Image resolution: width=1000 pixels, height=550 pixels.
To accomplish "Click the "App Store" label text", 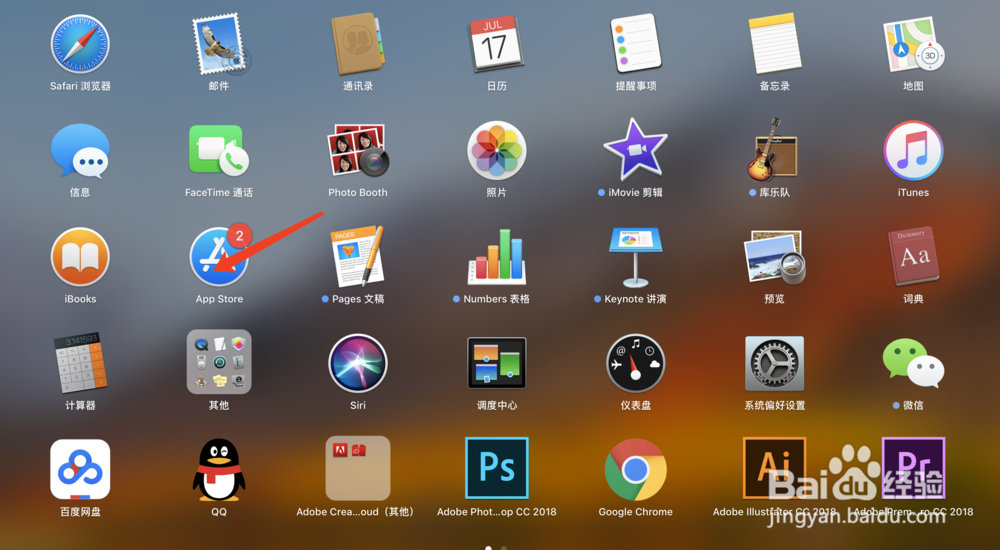I will tap(219, 299).
